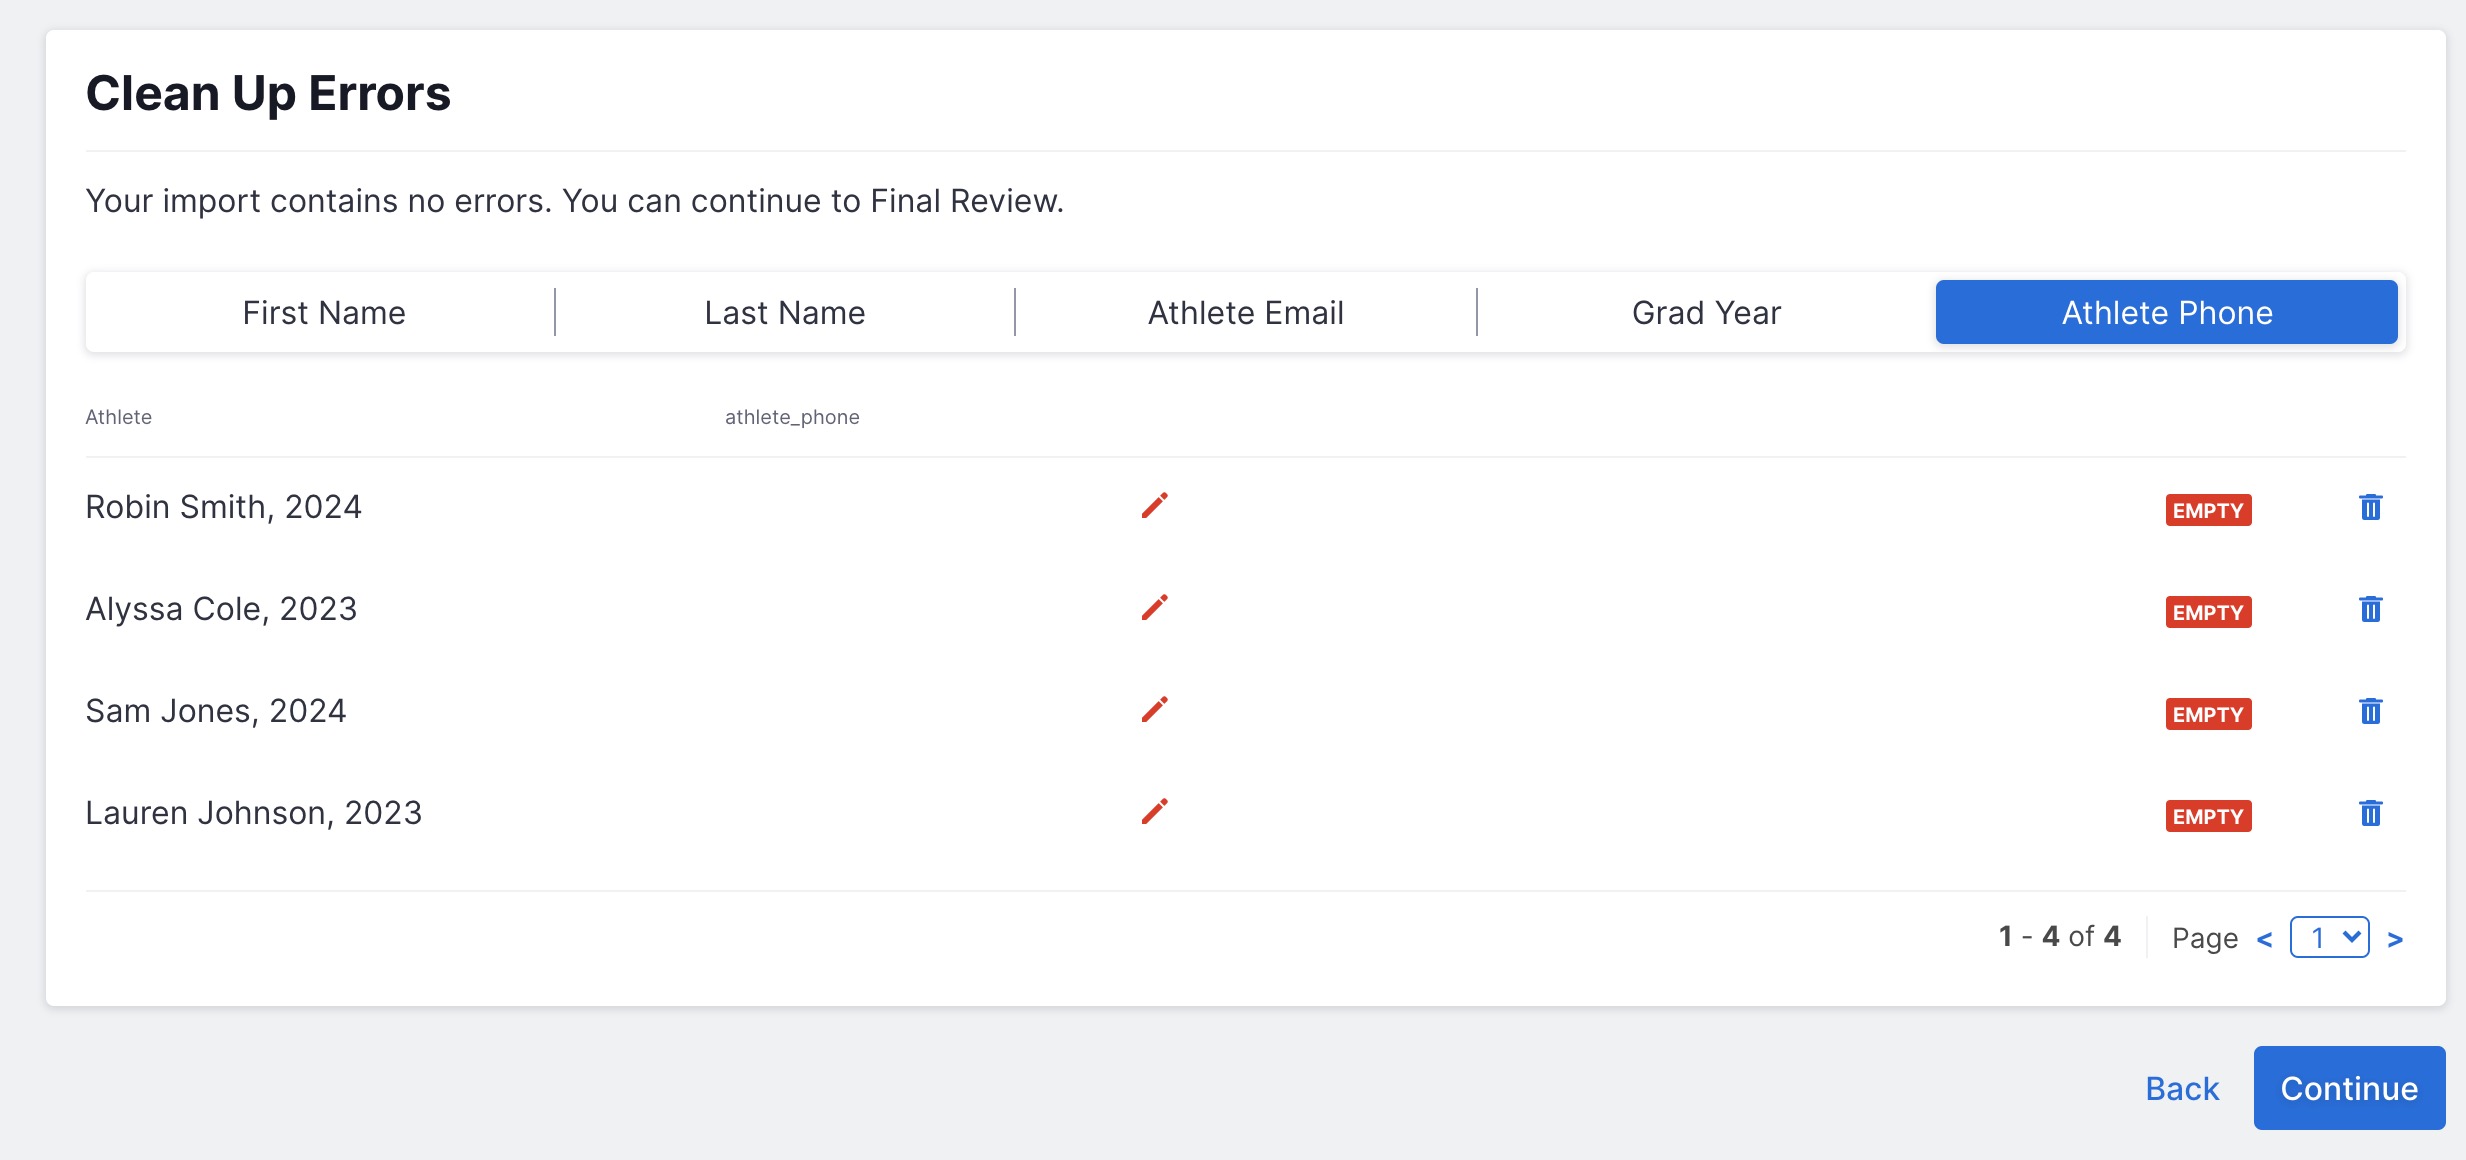Remove Sam Jones using the trash icon
This screenshot has width=2466, height=1160.
click(x=2370, y=712)
